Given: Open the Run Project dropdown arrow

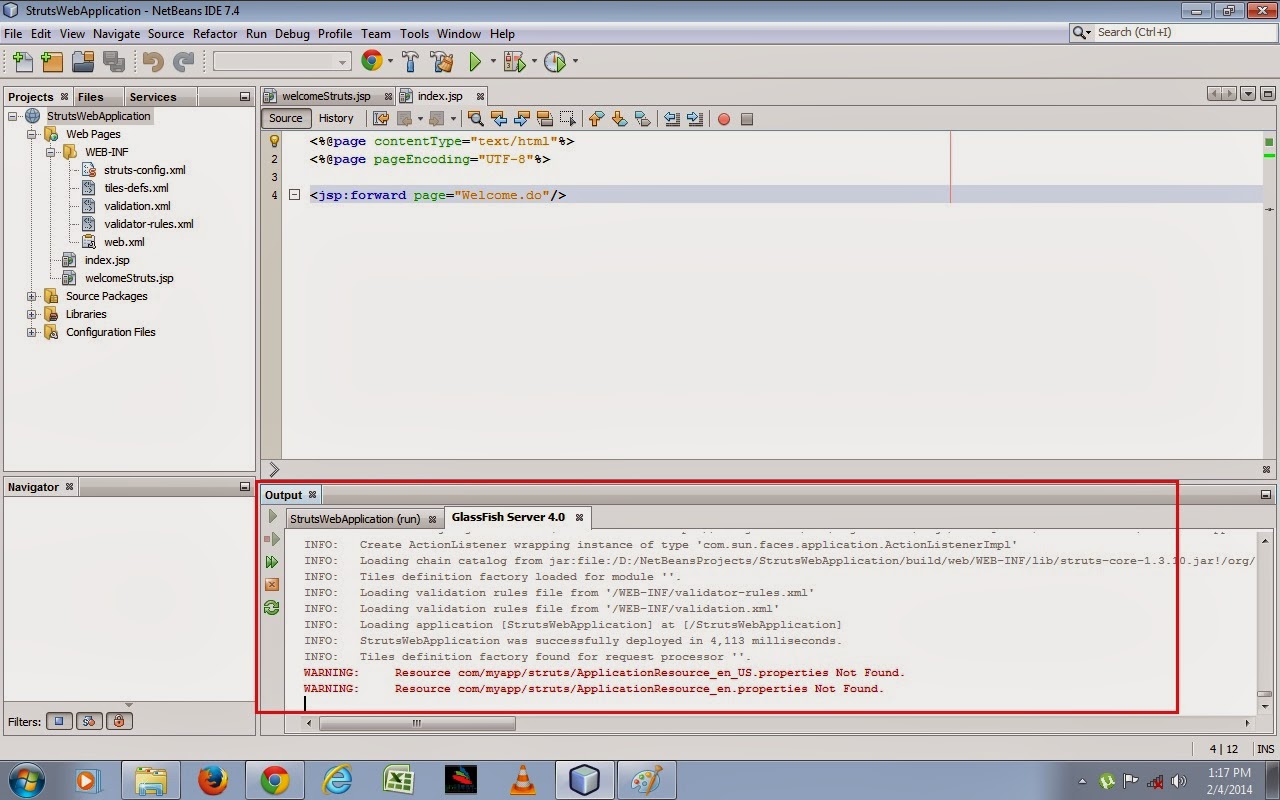Looking at the screenshot, I should pyautogui.click(x=492, y=62).
